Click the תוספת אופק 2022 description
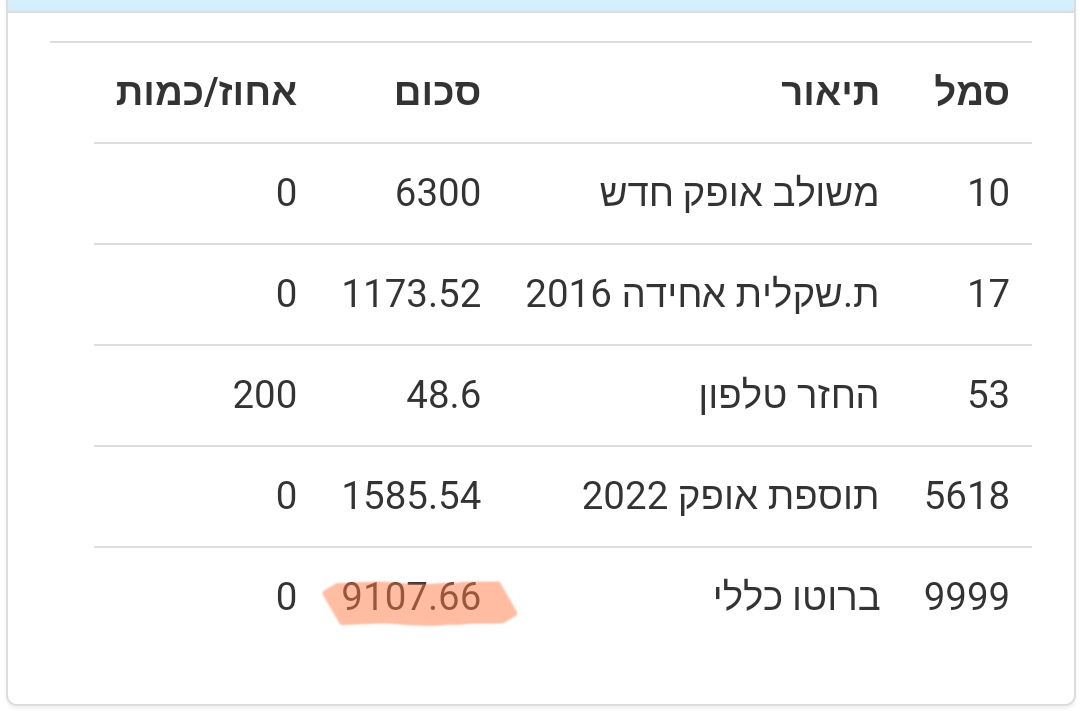Viewport: 1080px width, 711px height. coord(729,496)
